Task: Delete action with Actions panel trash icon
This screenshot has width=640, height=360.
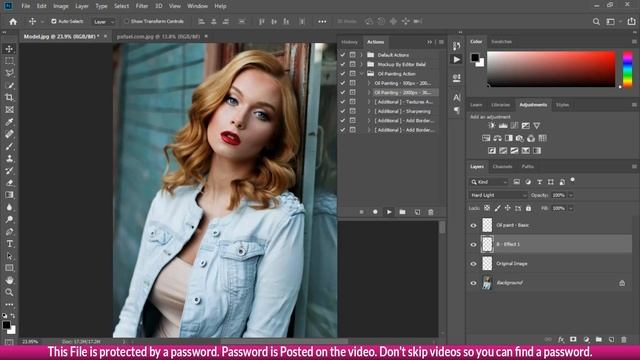Action: (x=431, y=212)
